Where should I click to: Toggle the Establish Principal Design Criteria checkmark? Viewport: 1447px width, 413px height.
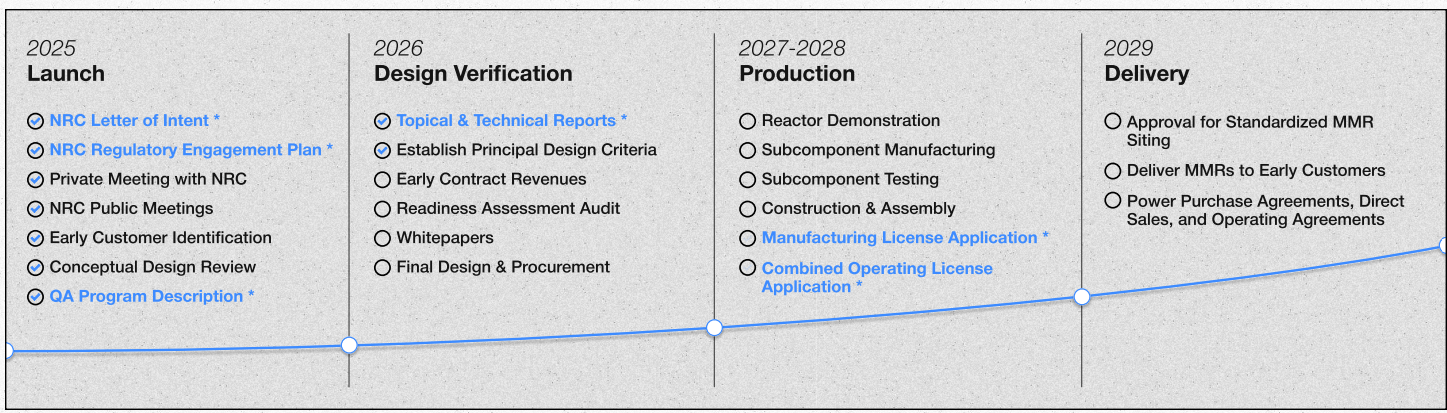(382, 151)
